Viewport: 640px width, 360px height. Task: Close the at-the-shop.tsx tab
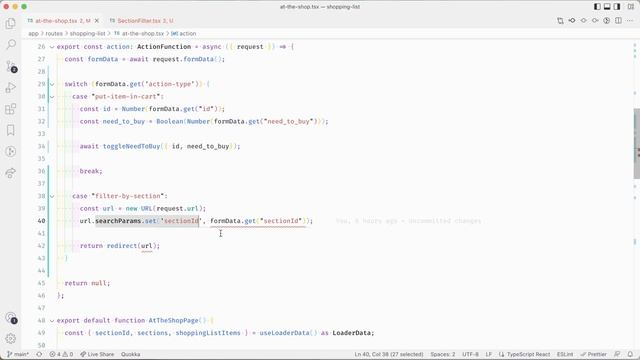pos(97,20)
